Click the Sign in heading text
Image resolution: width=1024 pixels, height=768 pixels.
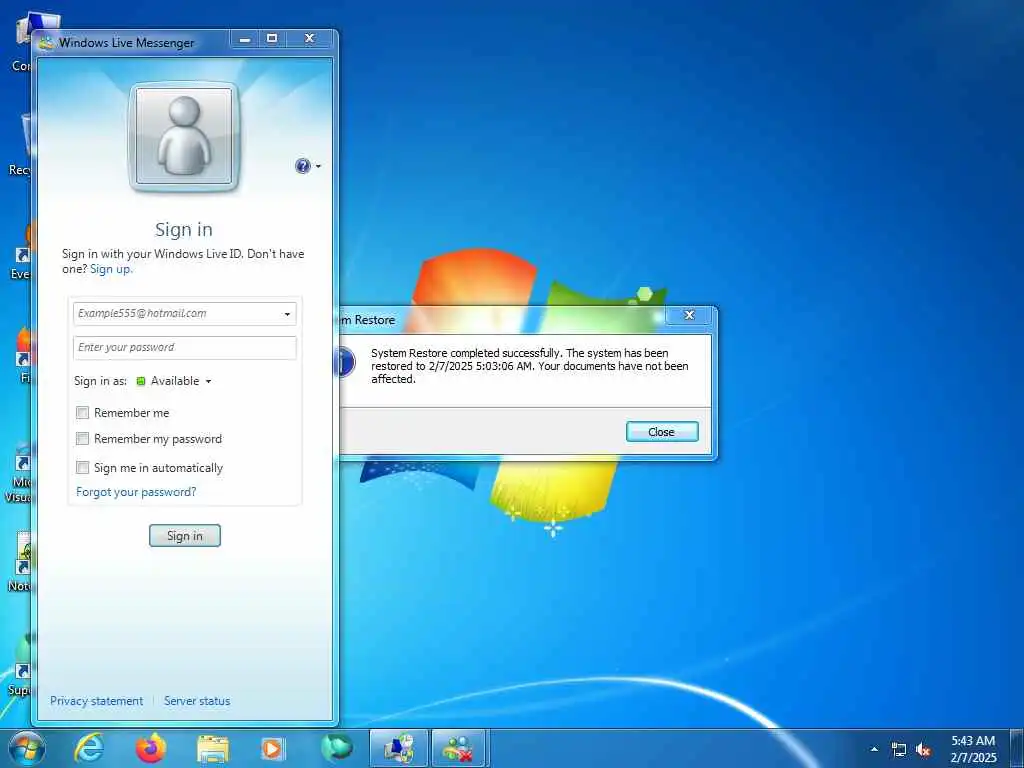point(184,230)
